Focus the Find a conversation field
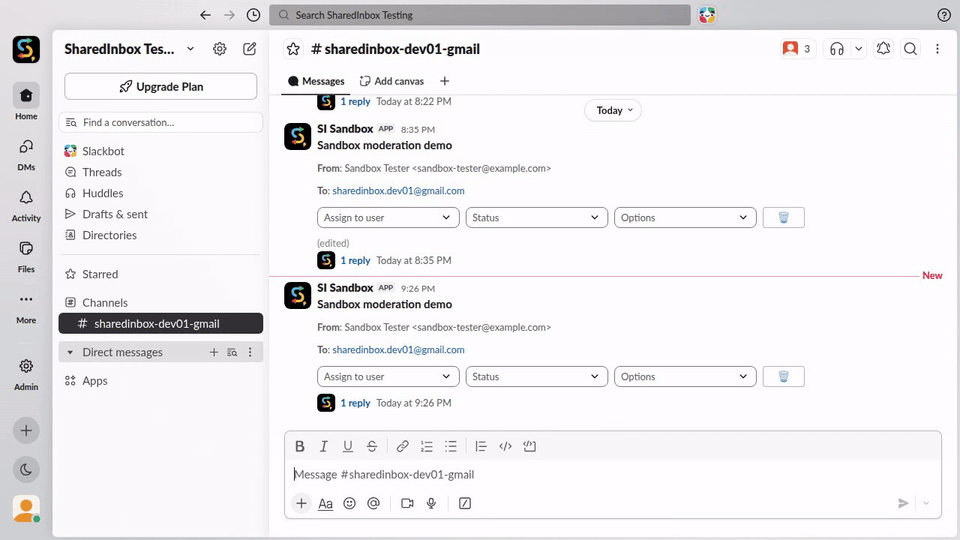Viewport: 960px width, 540px height. pos(160,122)
